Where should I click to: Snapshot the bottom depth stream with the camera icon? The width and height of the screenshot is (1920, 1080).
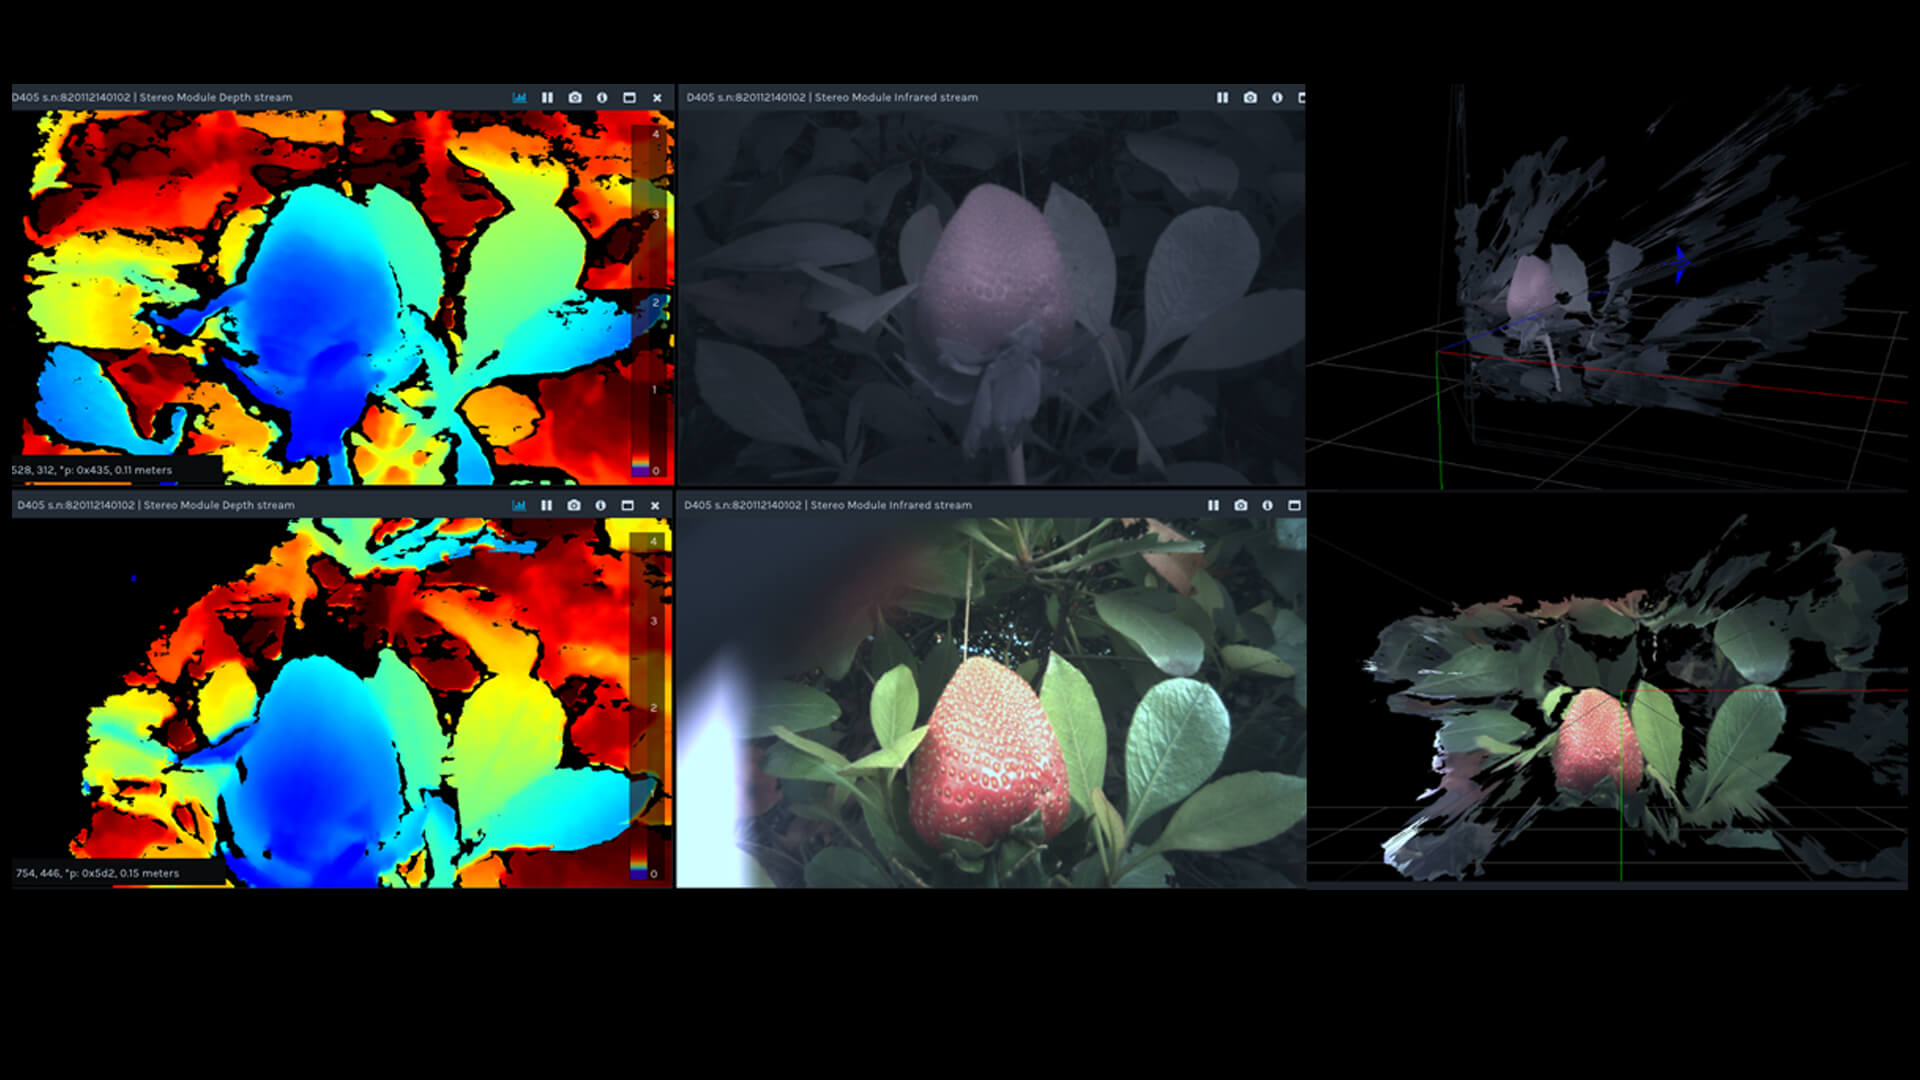pos(573,505)
